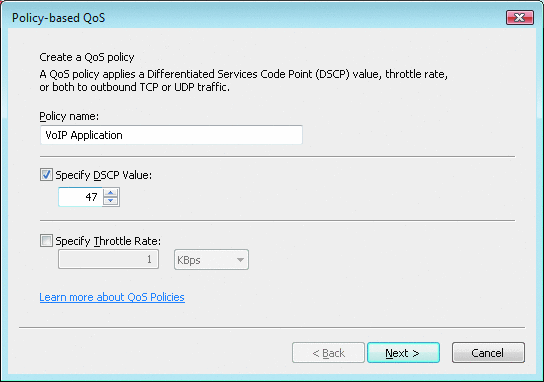Open Learn more about QoS Policies link

coord(112,297)
